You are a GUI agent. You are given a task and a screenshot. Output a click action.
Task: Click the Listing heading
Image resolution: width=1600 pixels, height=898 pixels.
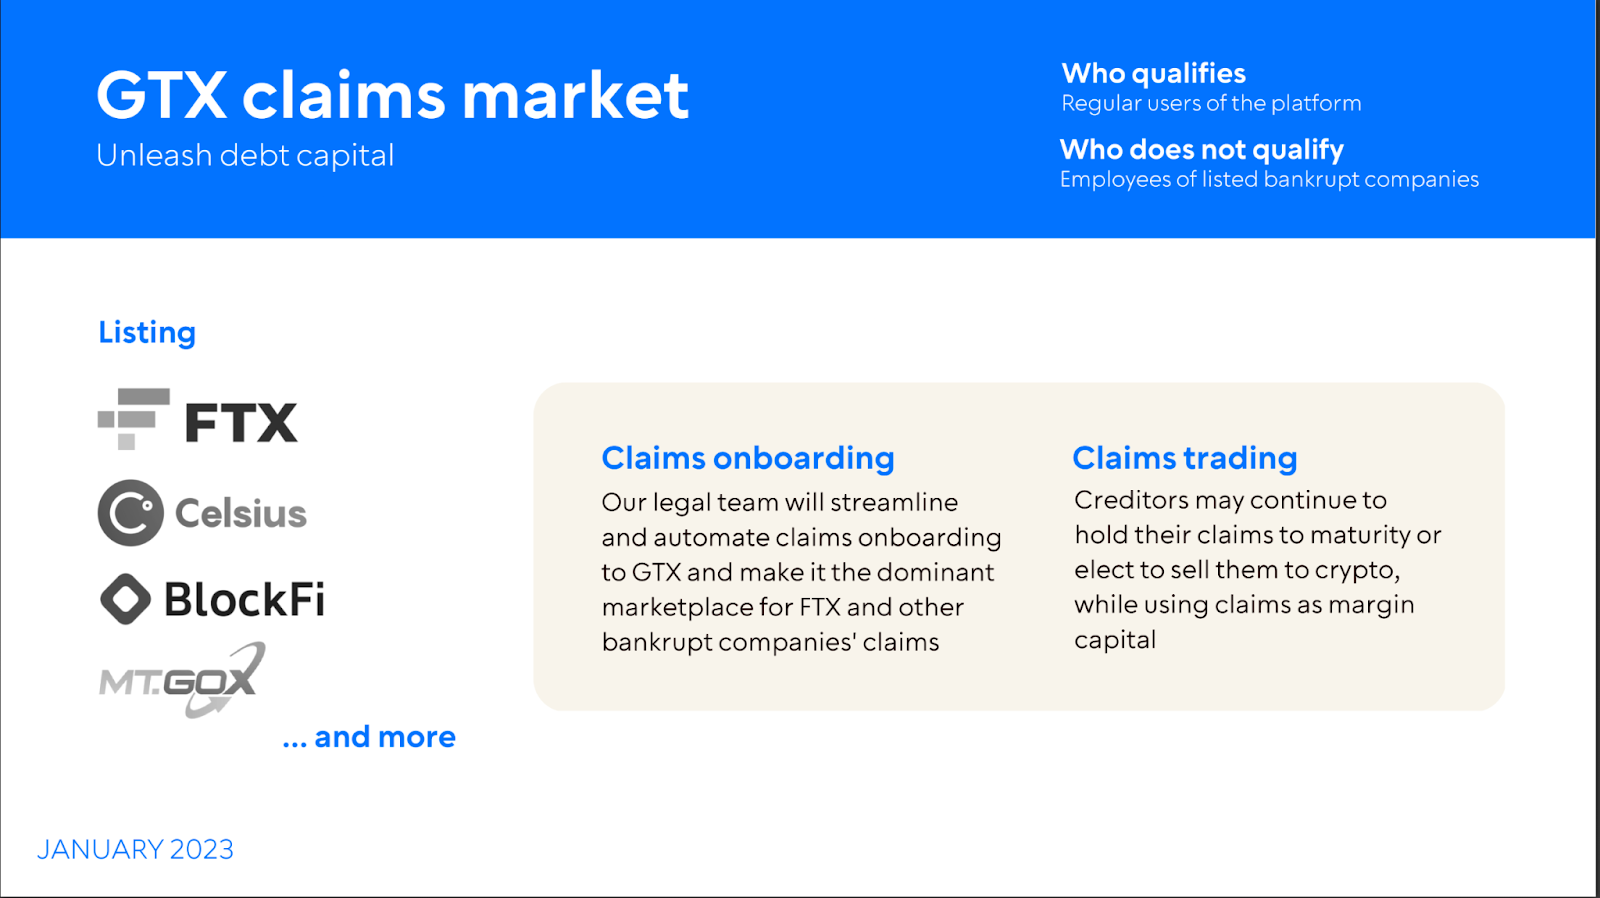click(147, 332)
